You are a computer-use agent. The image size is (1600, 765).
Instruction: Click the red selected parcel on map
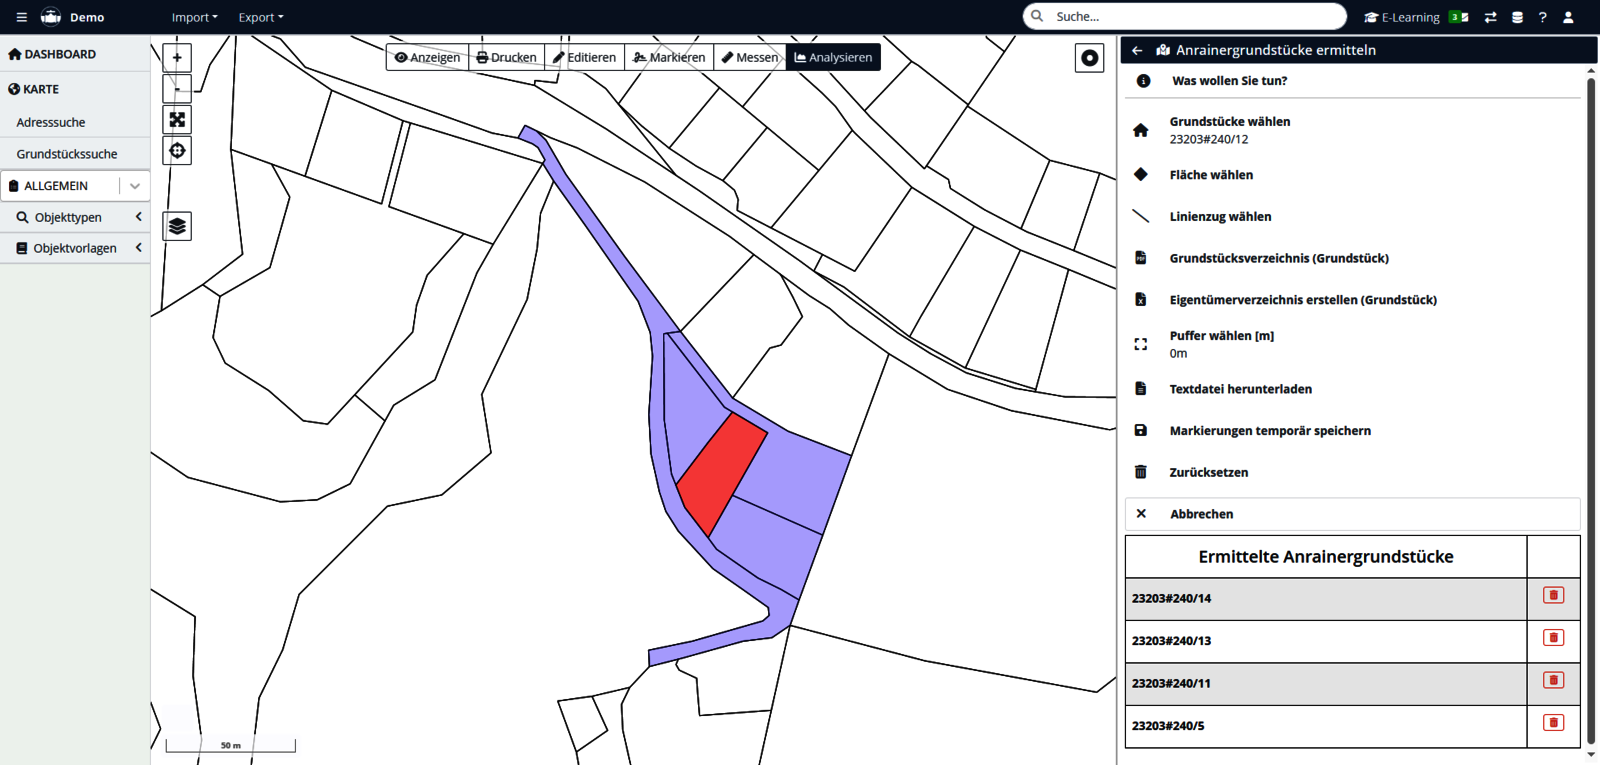[x=722, y=472]
